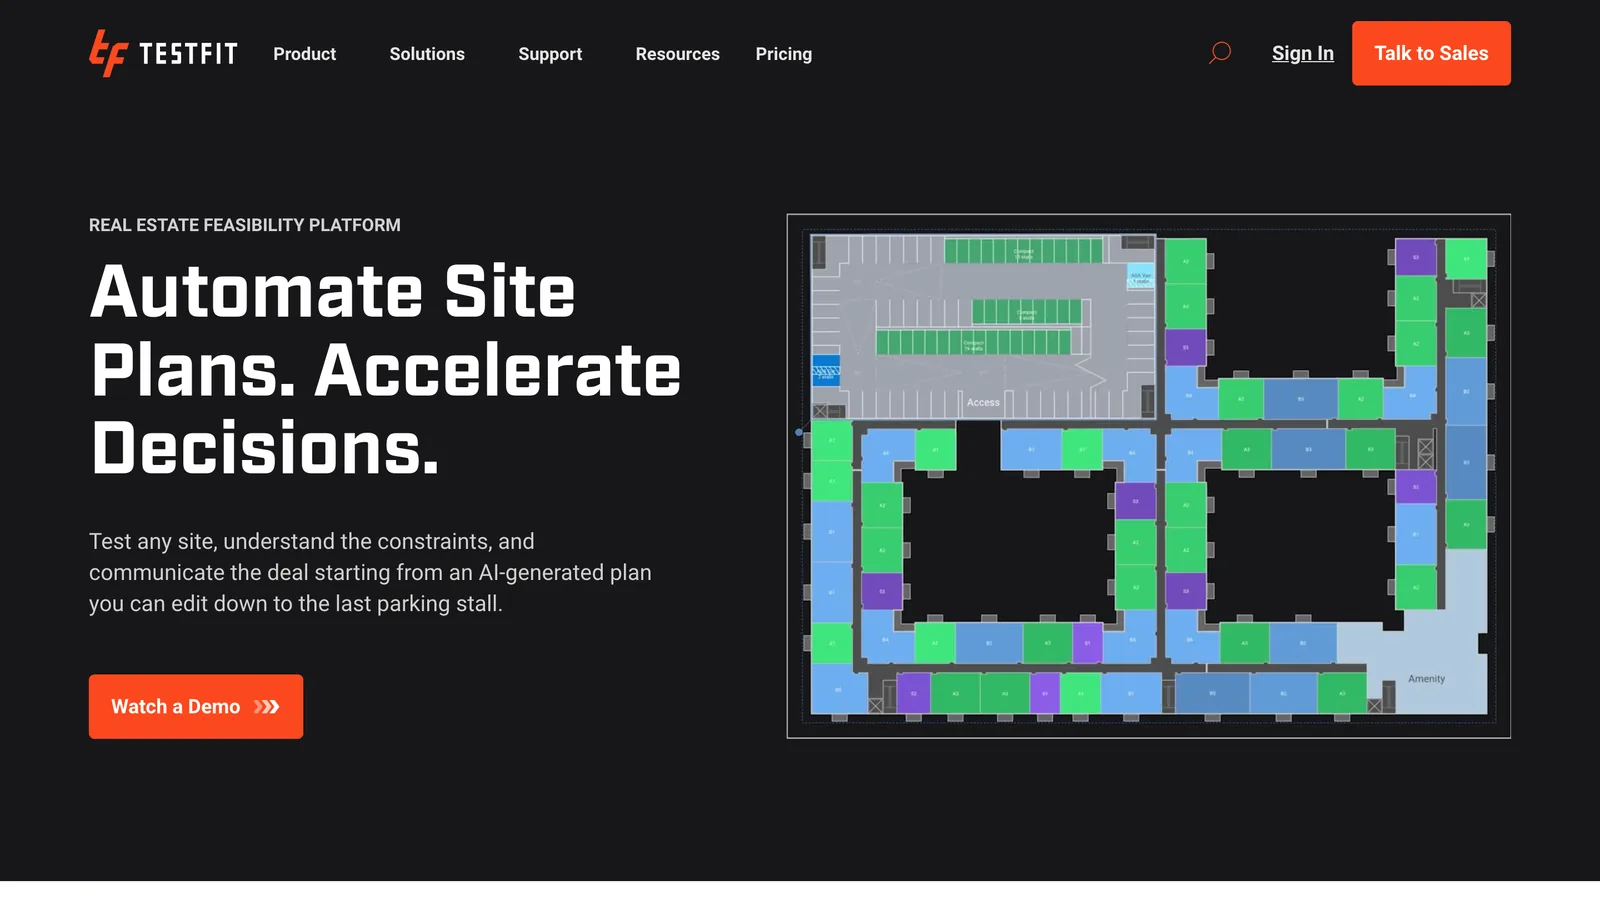The height and width of the screenshot is (900, 1600).
Task: Open the Support menu
Action: pos(550,54)
